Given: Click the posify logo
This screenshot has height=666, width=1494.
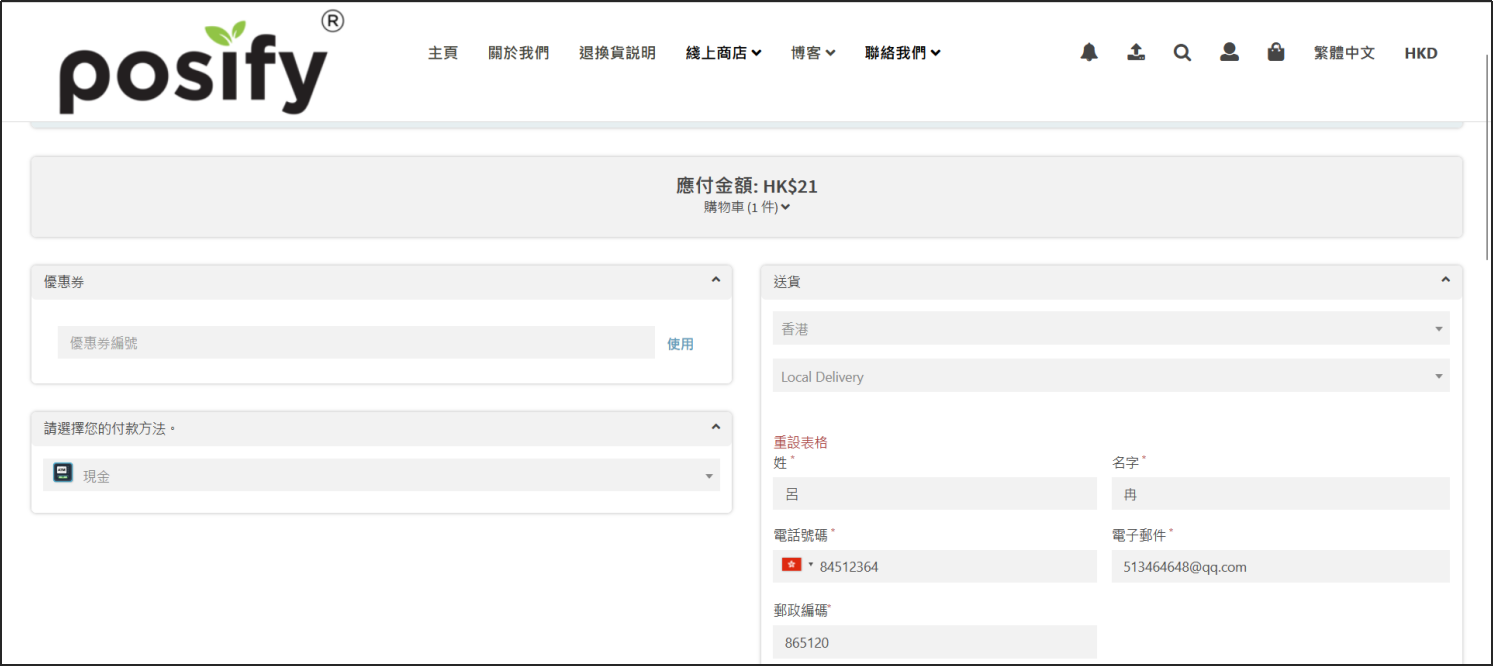Looking at the screenshot, I should point(202,62).
